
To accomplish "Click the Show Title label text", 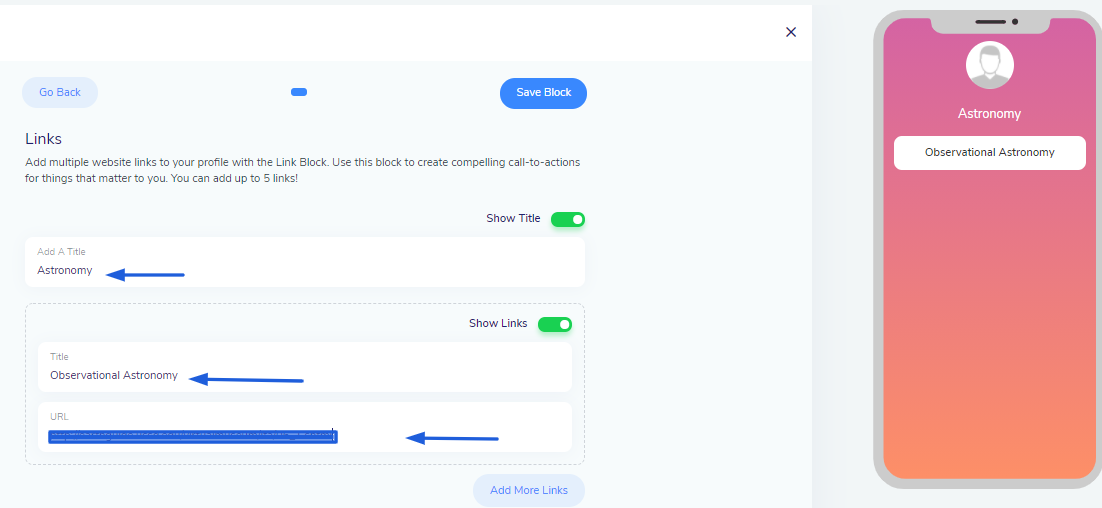I will pos(513,219).
